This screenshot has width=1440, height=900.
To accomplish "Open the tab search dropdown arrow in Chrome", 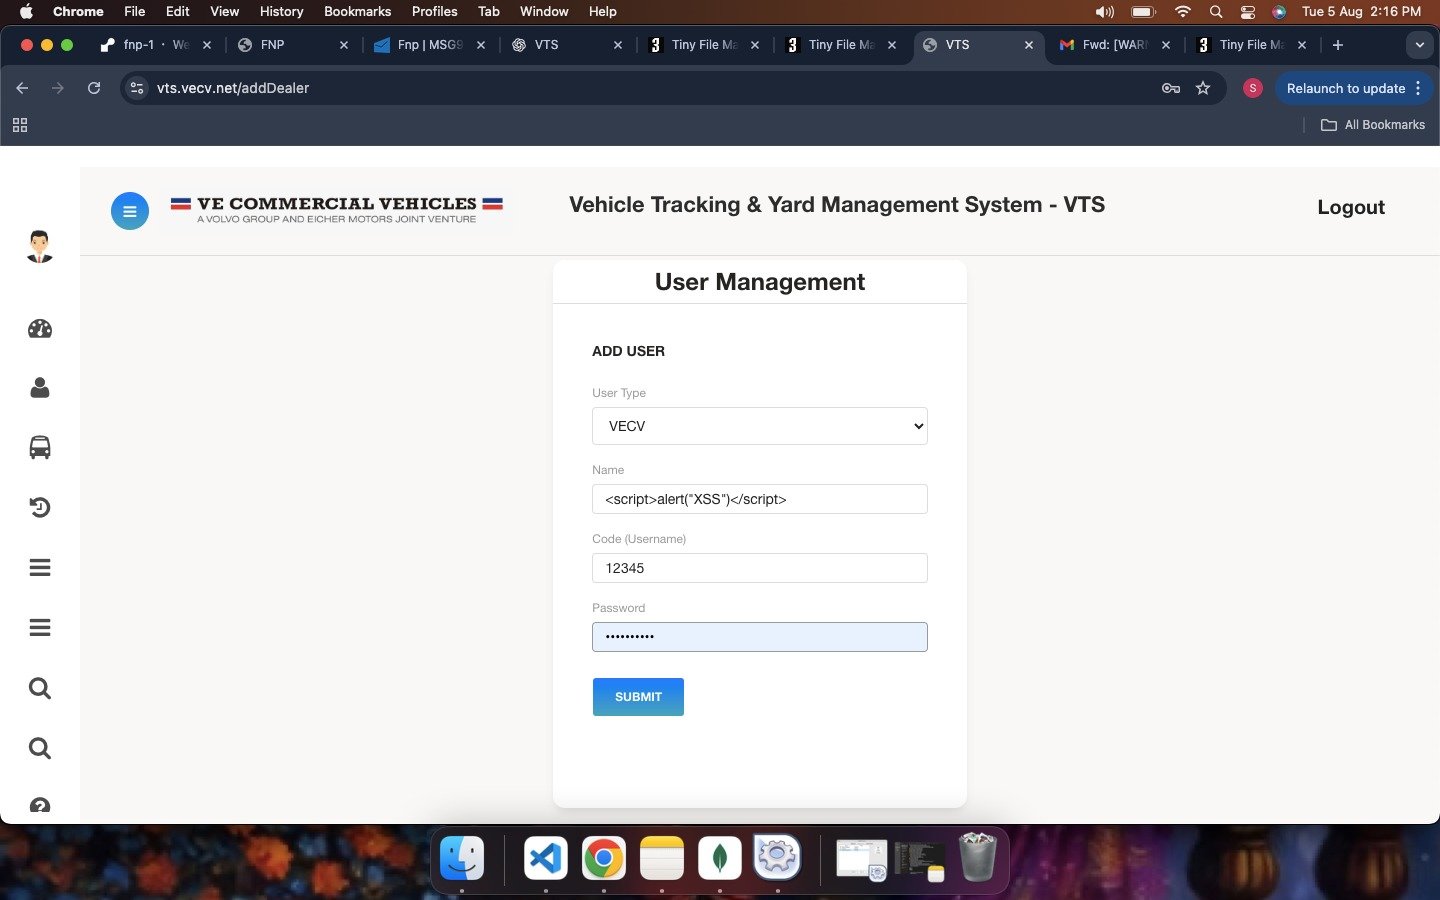I will click(x=1419, y=45).
